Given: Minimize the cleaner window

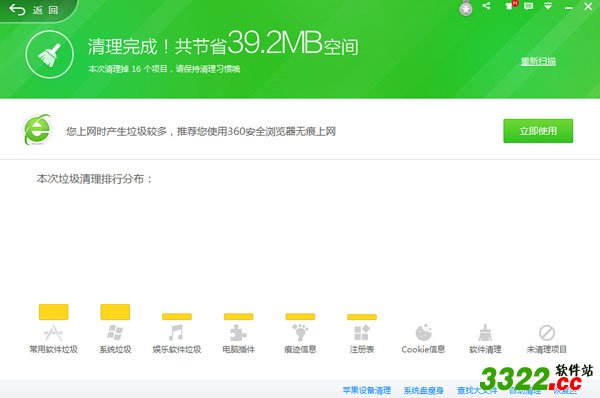Looking at the screenshot, I should pos(569,7).
